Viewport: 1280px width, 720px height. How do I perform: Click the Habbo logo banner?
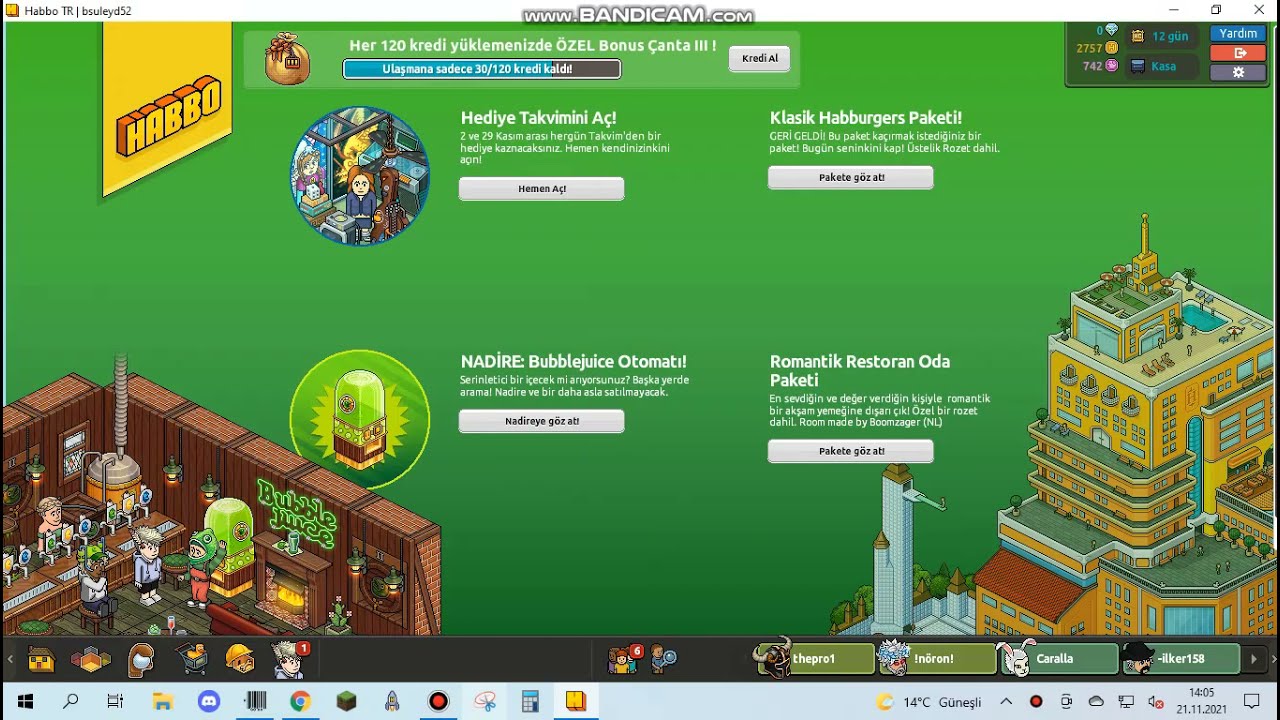(x=167, y=108)
